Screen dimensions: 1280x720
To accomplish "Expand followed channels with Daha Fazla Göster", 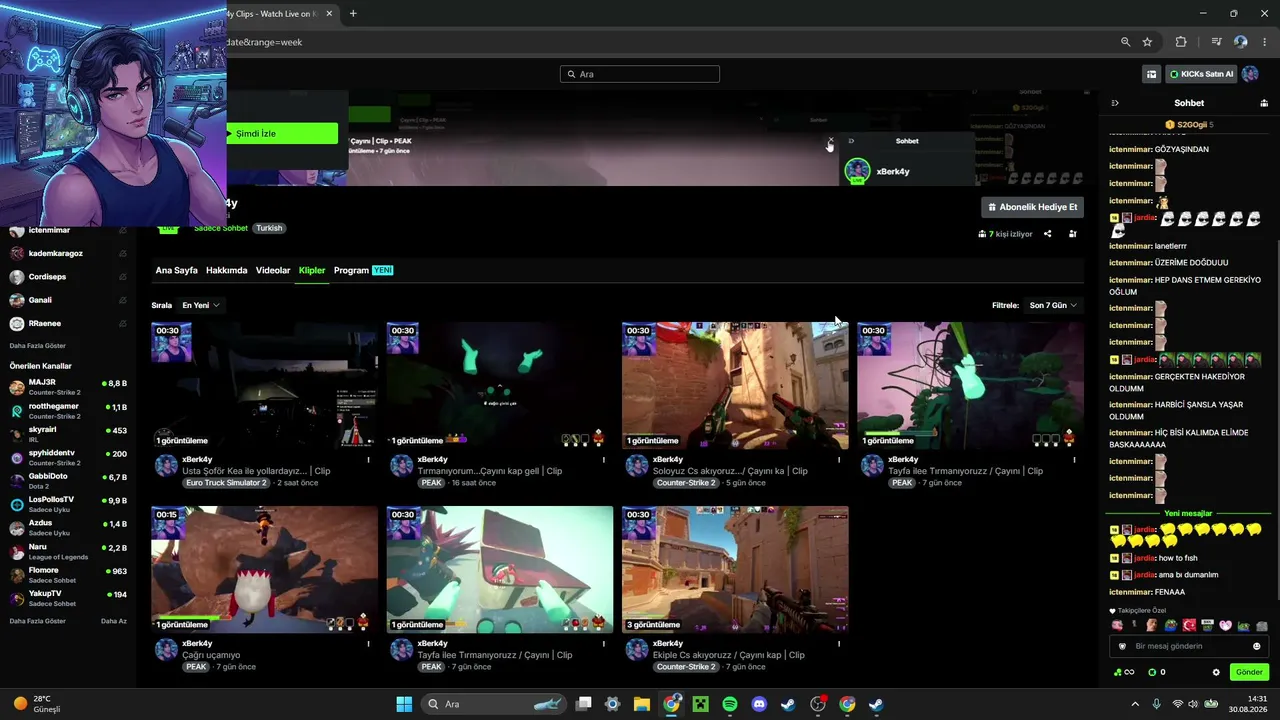I will [x=38, y=345].
